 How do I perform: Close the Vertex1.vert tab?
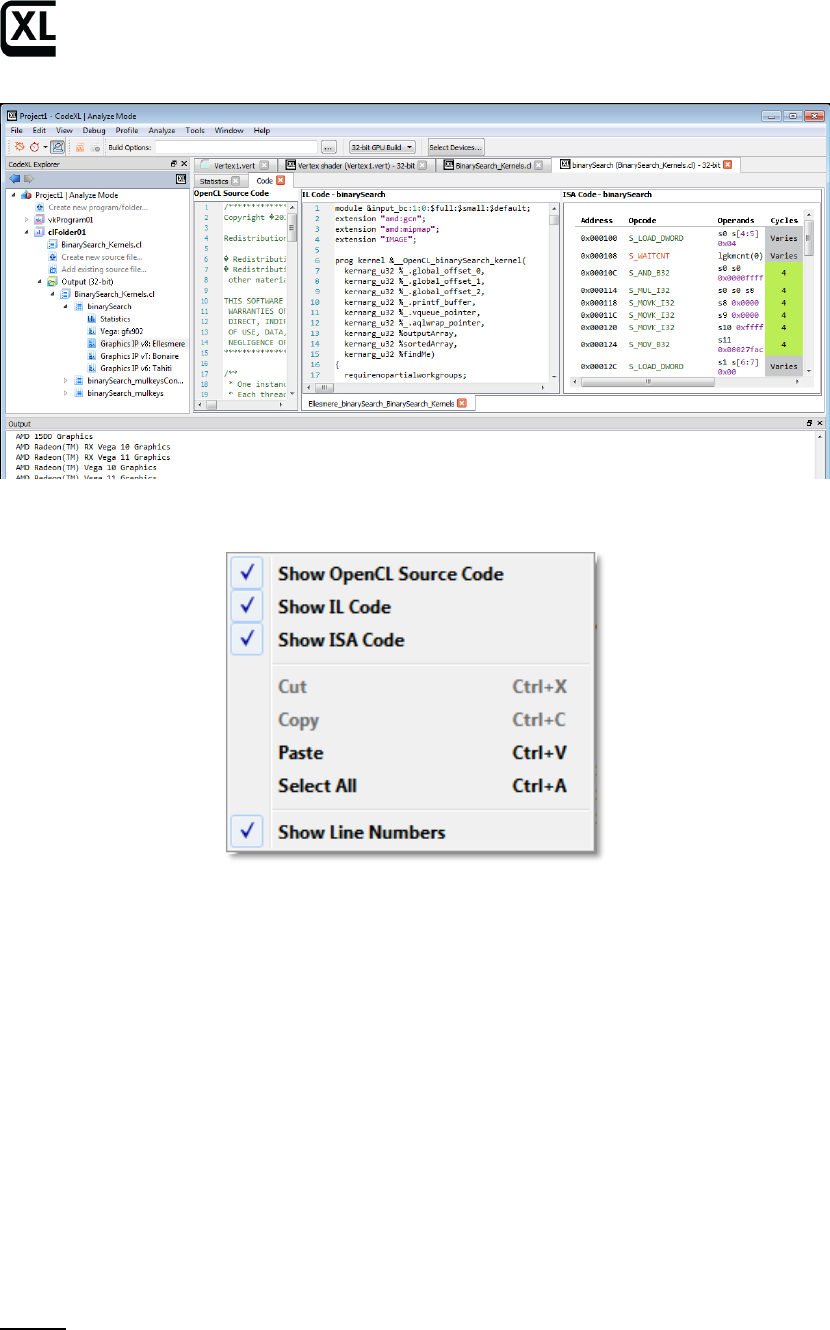264,164
